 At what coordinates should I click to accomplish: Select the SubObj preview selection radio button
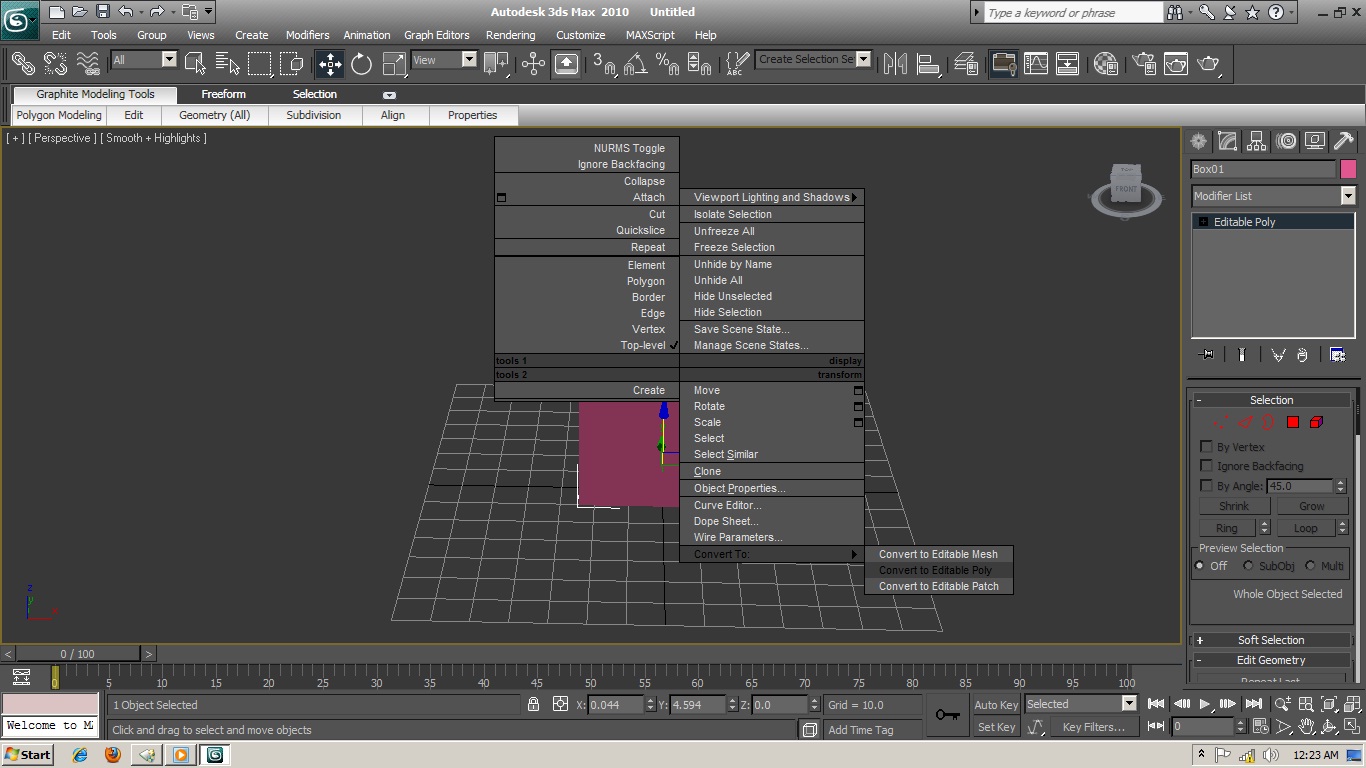pyautogui.click(x=1248, y=565)
